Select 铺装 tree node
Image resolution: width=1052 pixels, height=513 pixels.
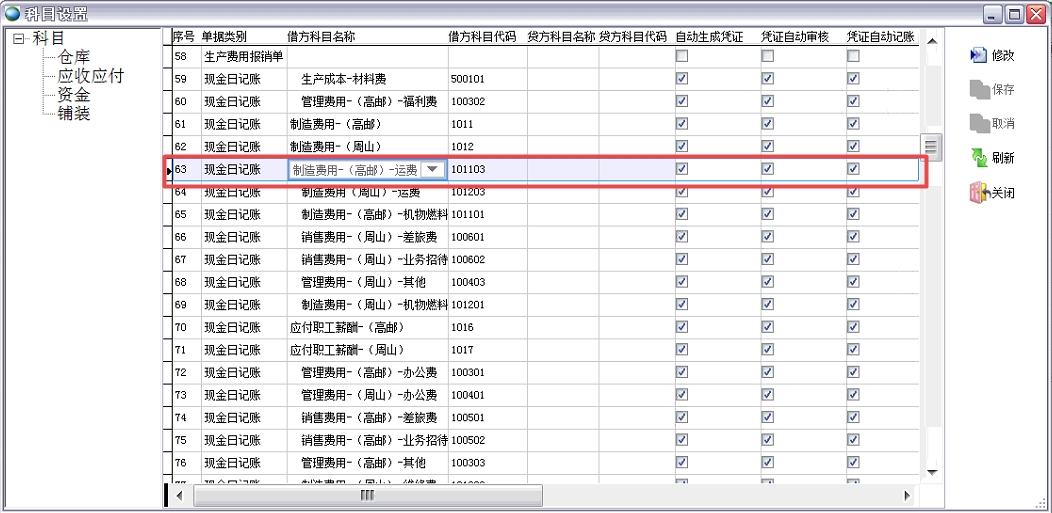pos(74,114)
